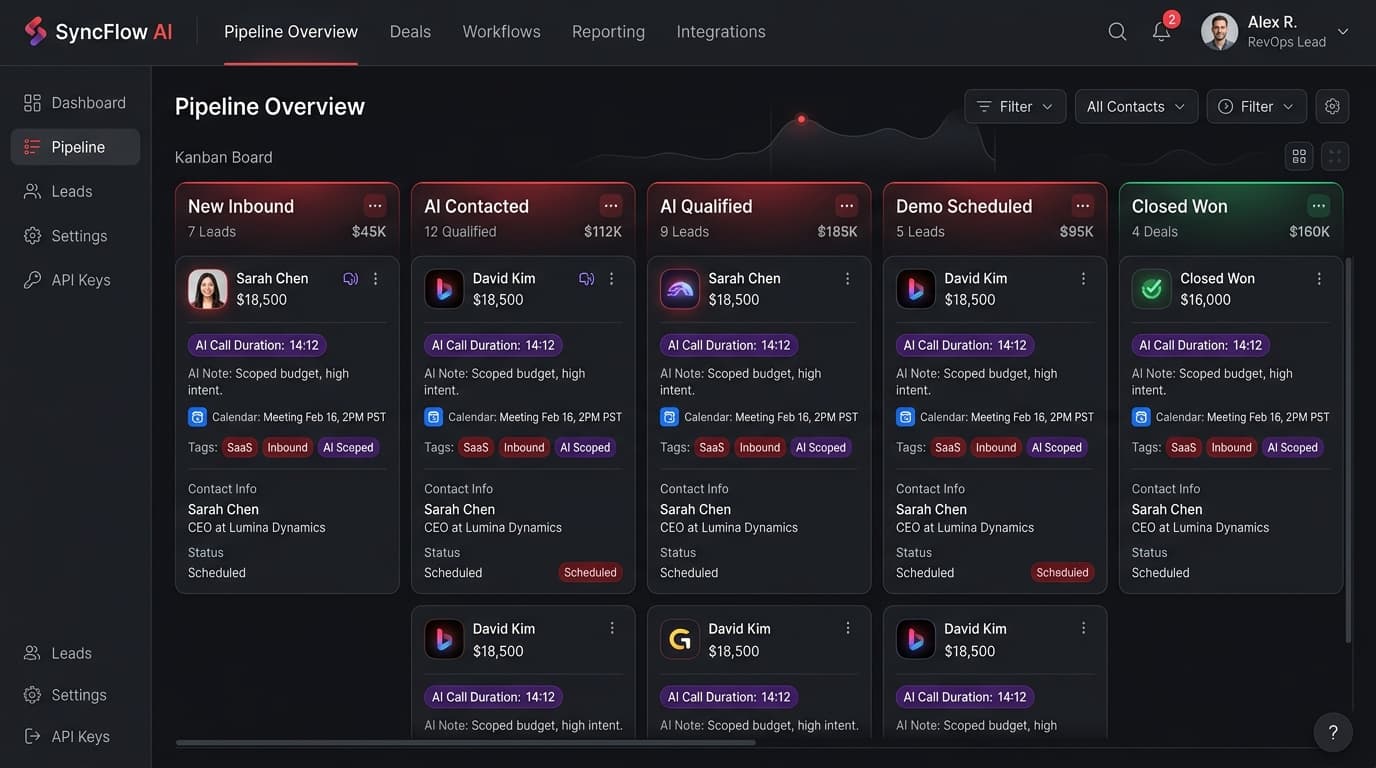Click SaaS tag on New Inbound card

pyautogui.click(x=240, y=447)
